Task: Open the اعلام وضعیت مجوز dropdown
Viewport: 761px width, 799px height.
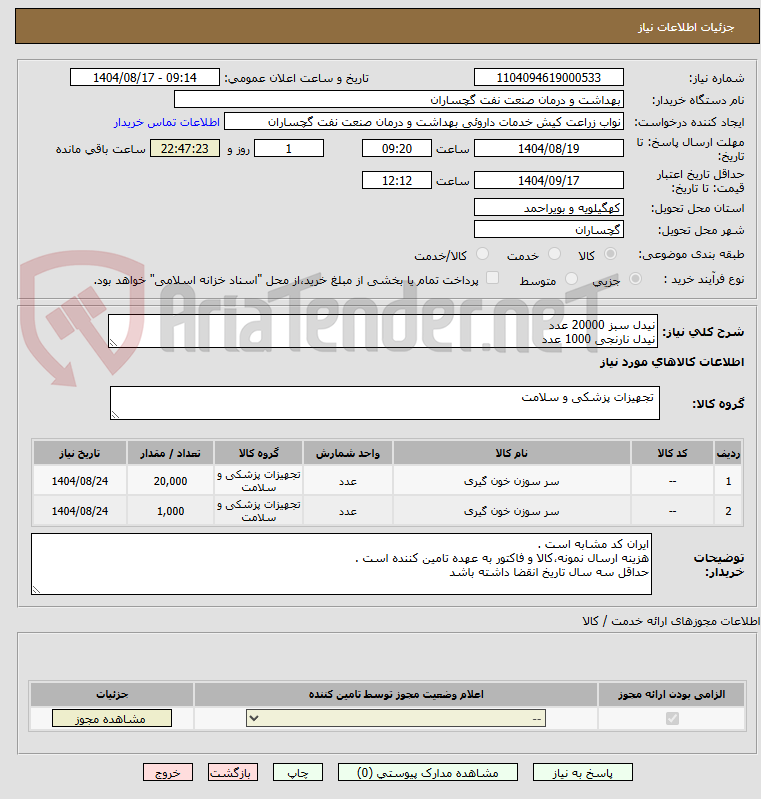Action: click(396, 718)
